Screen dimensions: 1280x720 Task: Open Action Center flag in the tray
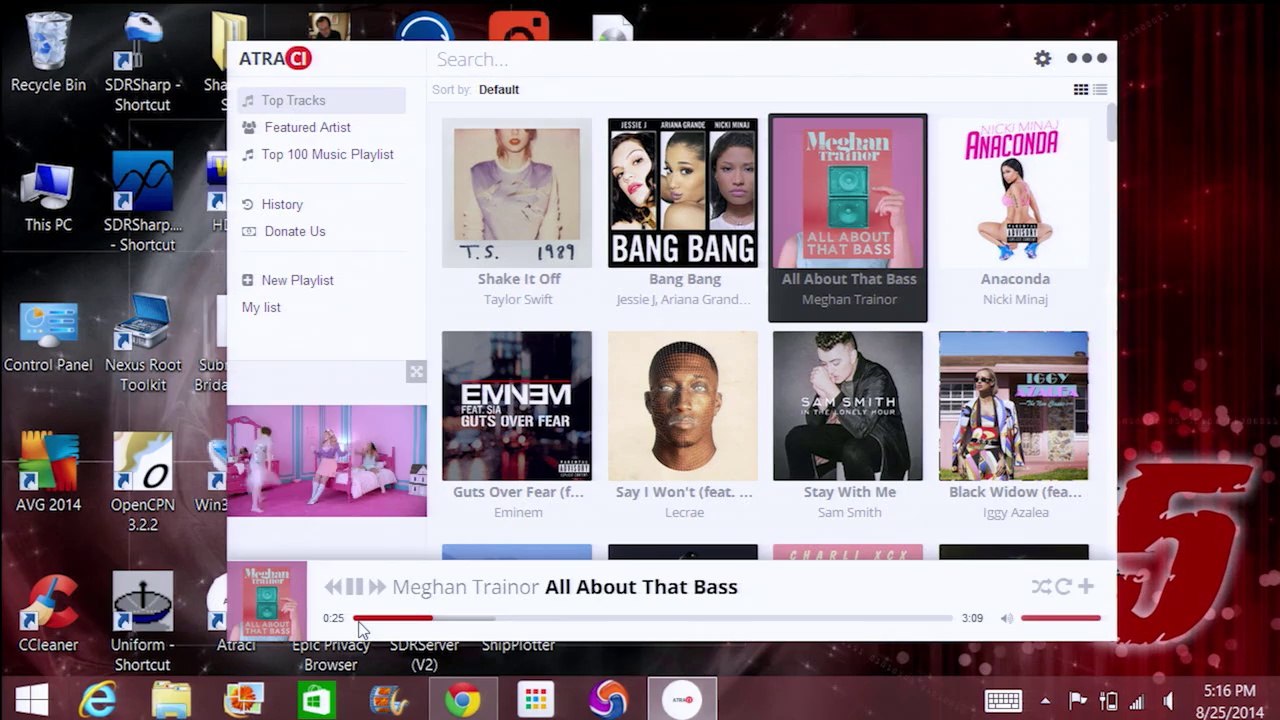point(1078,701)
